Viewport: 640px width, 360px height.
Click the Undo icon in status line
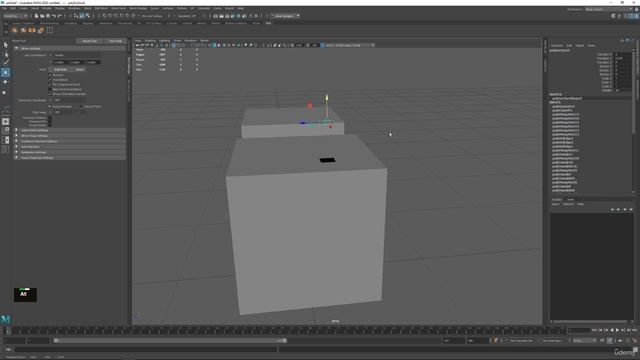pyautogui.click(x=53, y=16)
